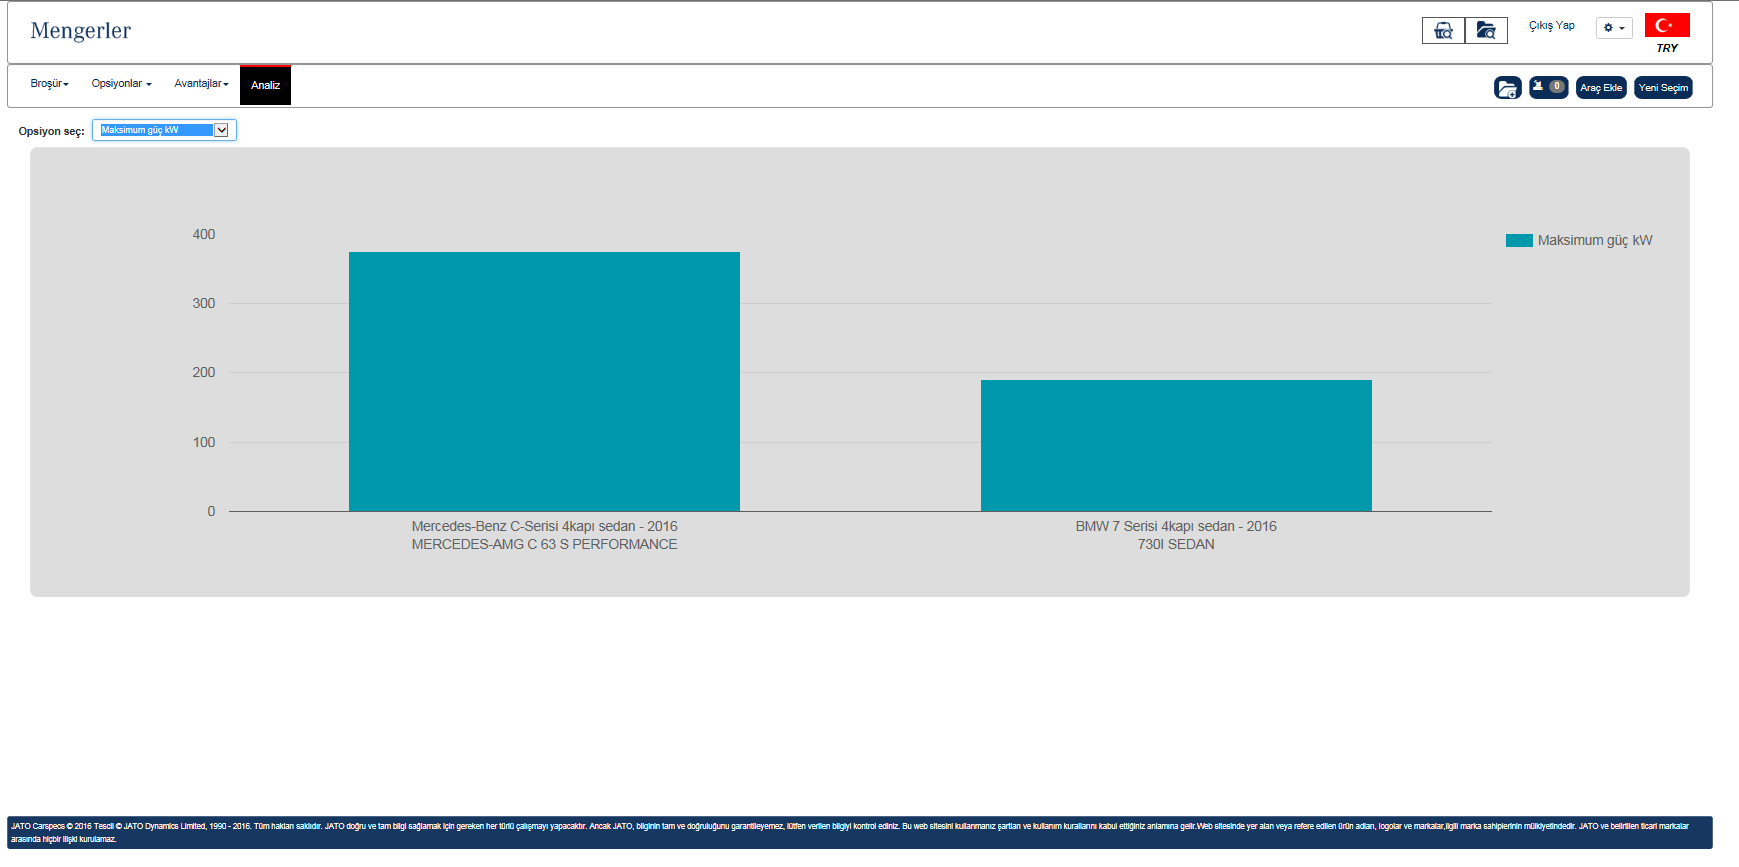Click the BMW 730i Sedan bar

[x=1176, y=446]
